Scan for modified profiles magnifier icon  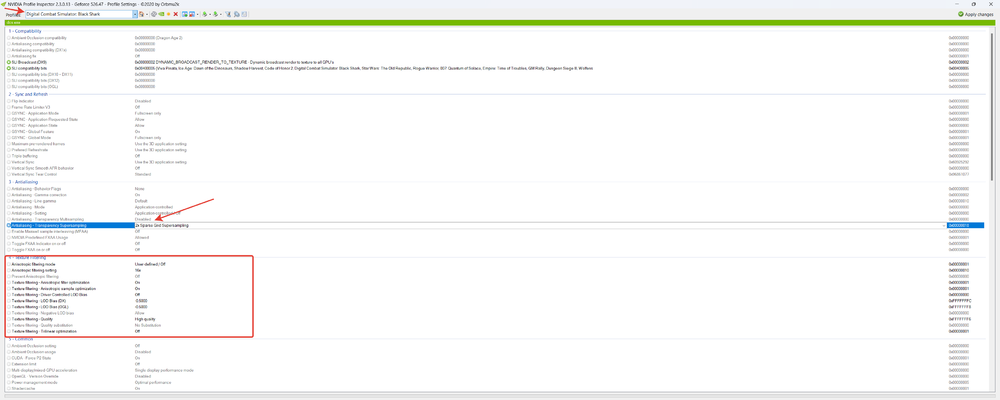click(237, 14)
